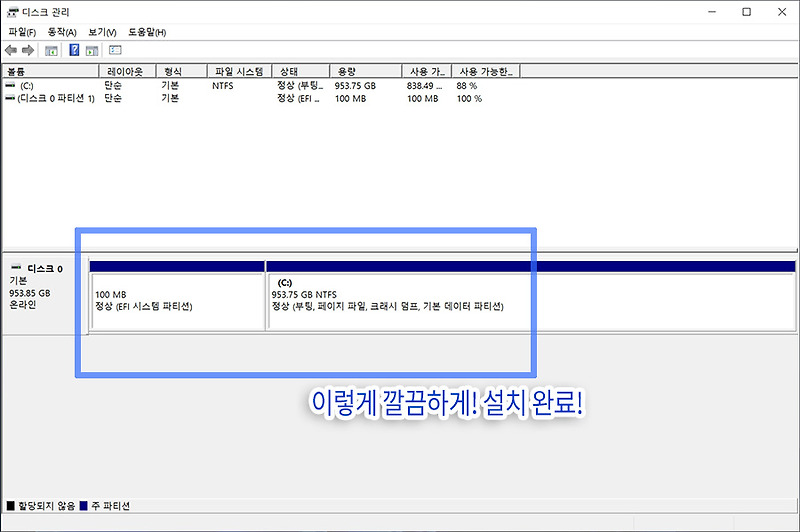
Task: Click the 953.85 GB disk size text
Action: coord(30,293)
